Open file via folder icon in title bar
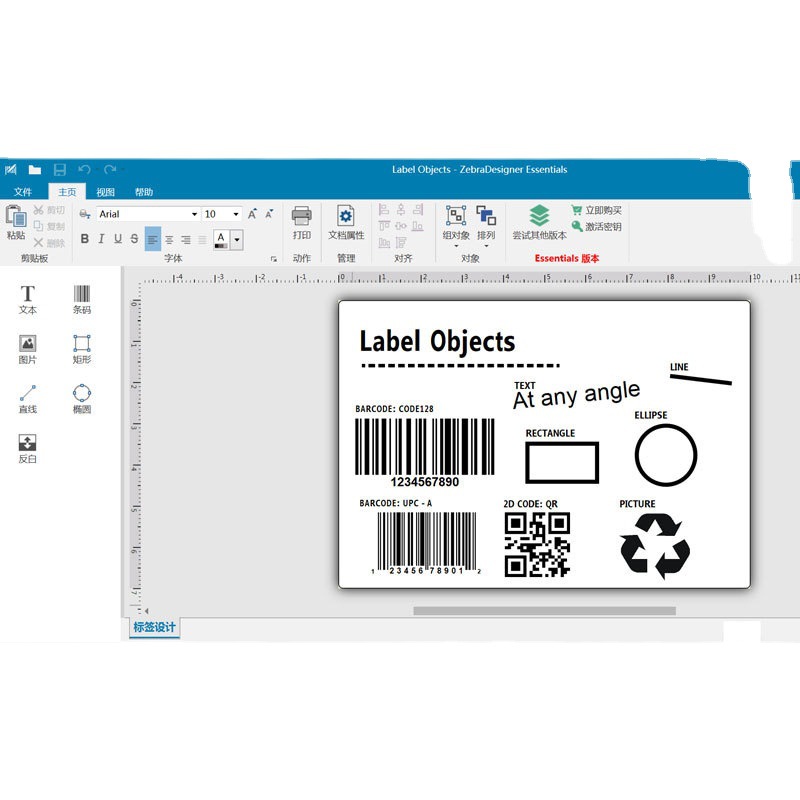This screenshot has width=800, height=800. click(x=35, y=169)
